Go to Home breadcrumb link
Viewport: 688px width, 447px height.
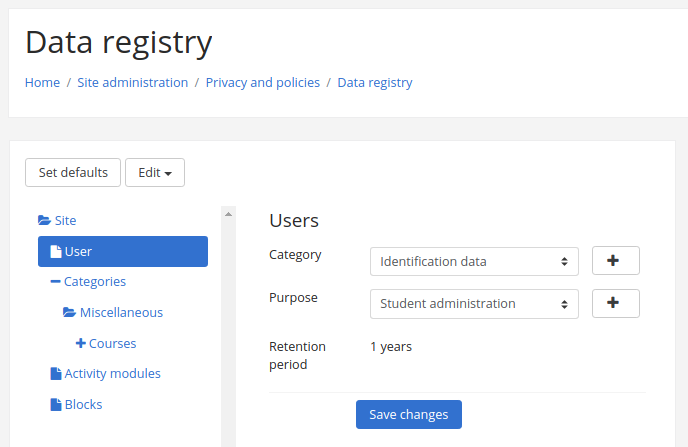pyautogui.click(x=42, y=83)
